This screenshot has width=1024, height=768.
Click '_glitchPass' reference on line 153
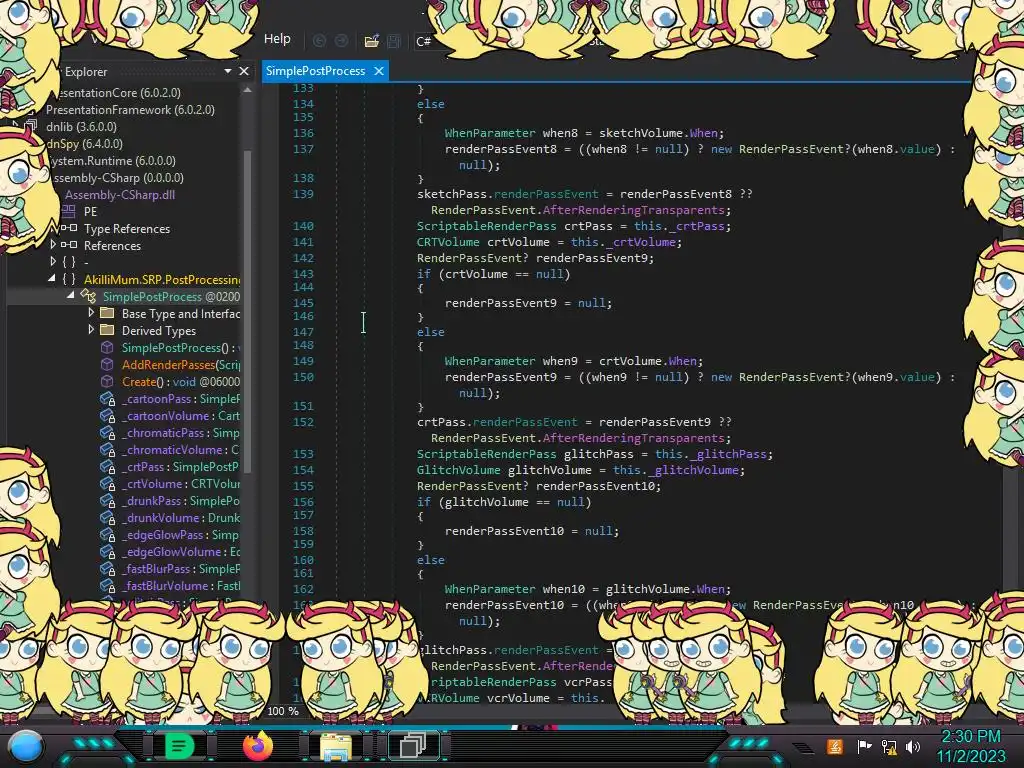729,454
